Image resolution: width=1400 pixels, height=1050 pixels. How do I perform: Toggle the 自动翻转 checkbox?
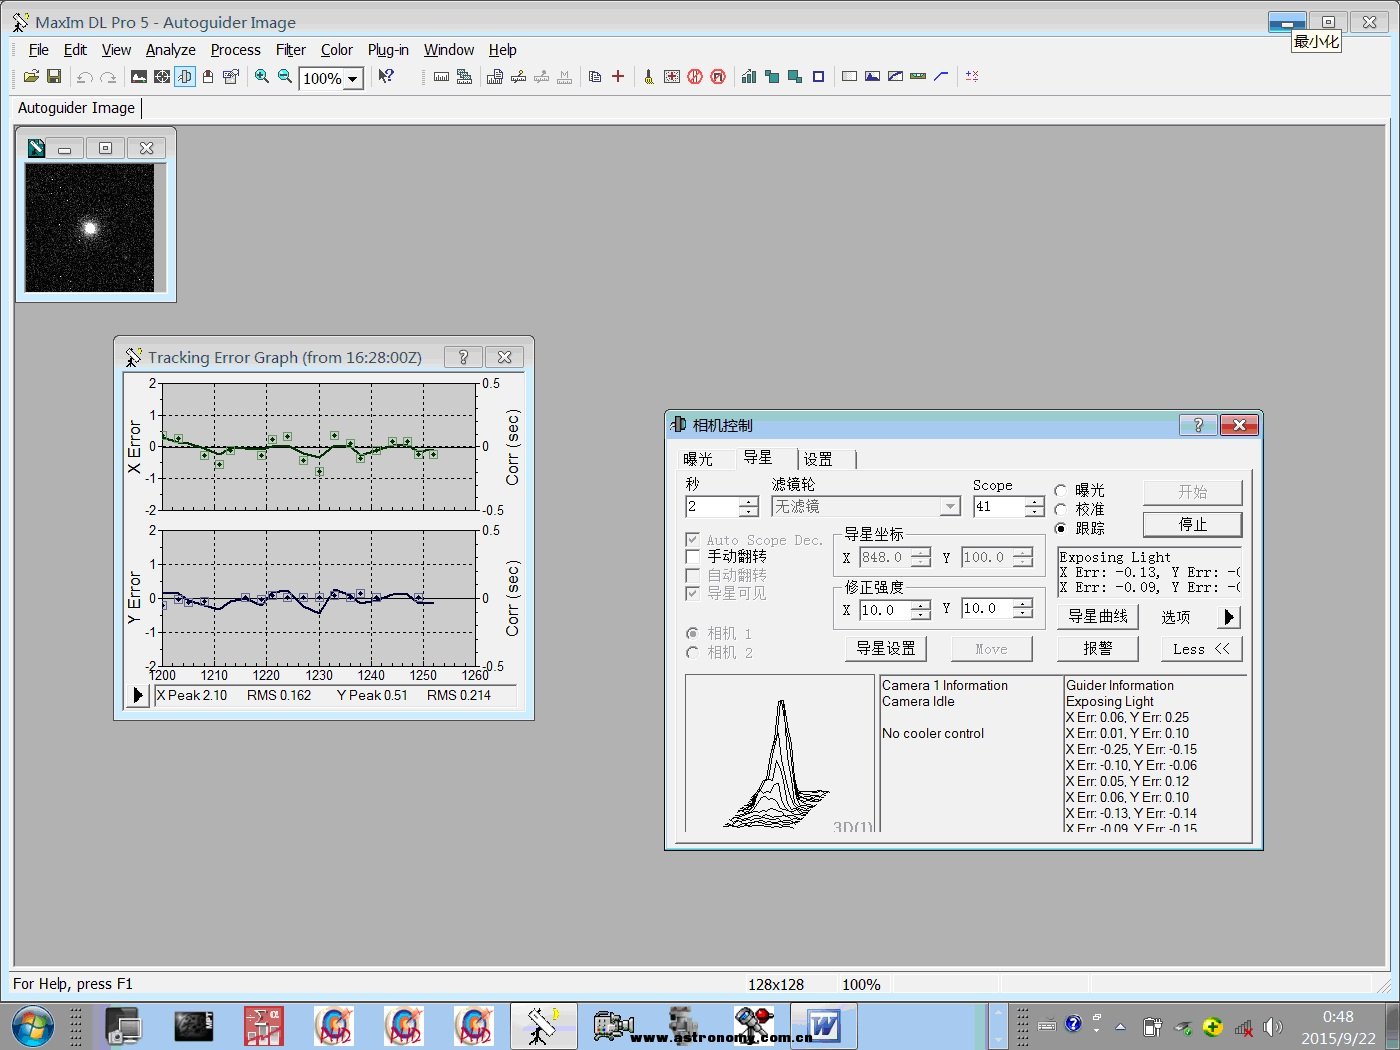[692, 576]
